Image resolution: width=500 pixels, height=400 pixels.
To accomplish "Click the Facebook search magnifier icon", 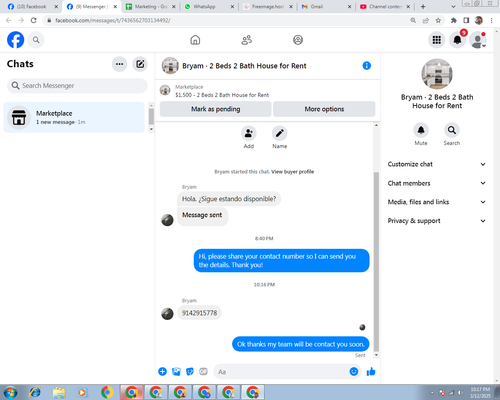I will 36,40.
